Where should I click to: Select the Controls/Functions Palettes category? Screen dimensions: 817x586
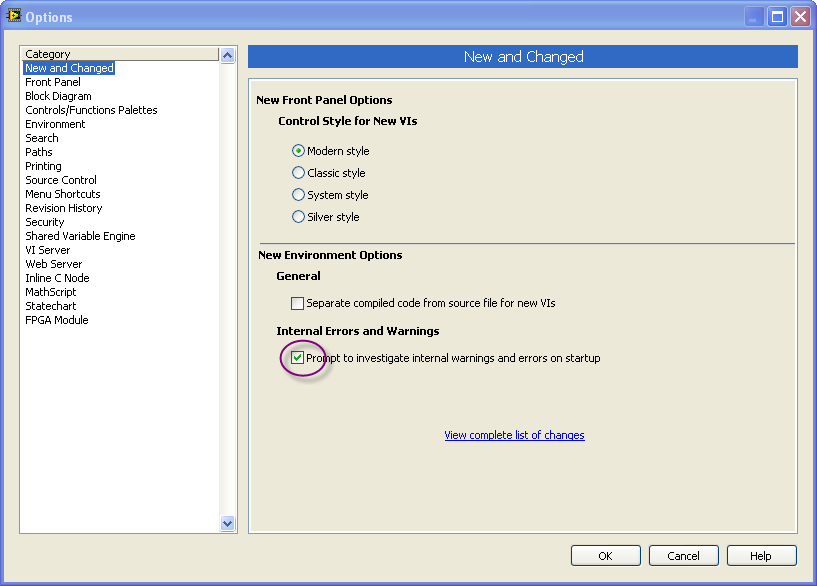pyautogui.click(x=91, y=110)
